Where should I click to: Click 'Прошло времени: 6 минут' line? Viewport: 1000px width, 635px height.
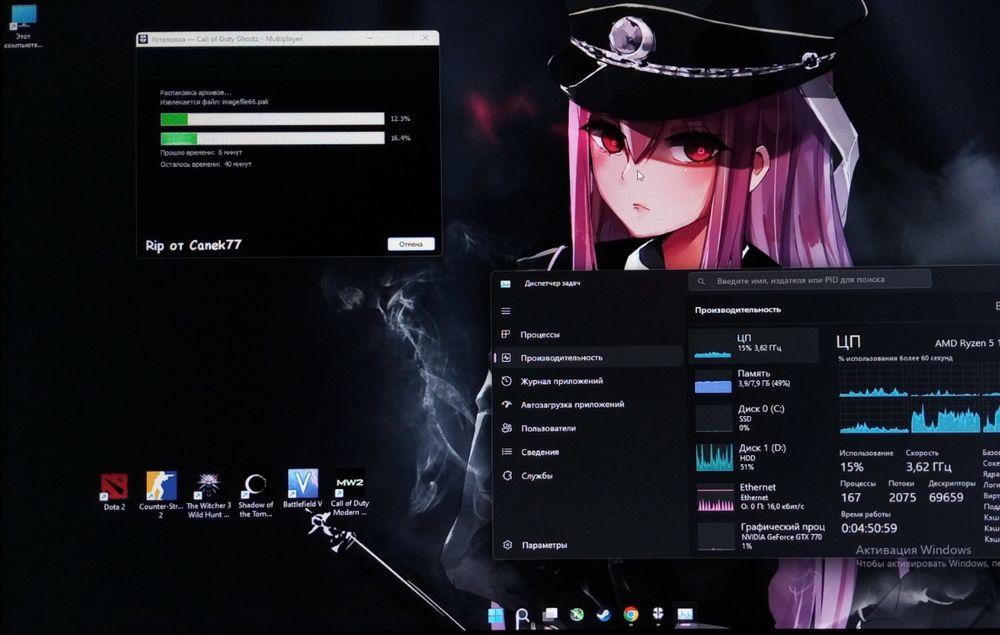click(x=201, y=152)
